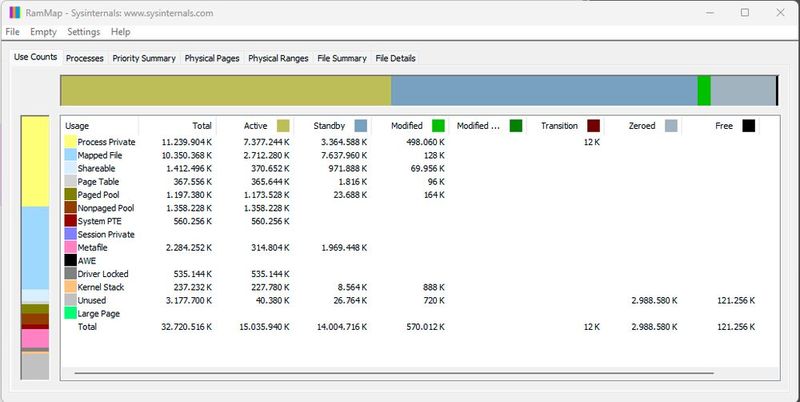Click the Zeroed gray-blue swatch in header
The image size is (800, 402).
coord(671,125)
